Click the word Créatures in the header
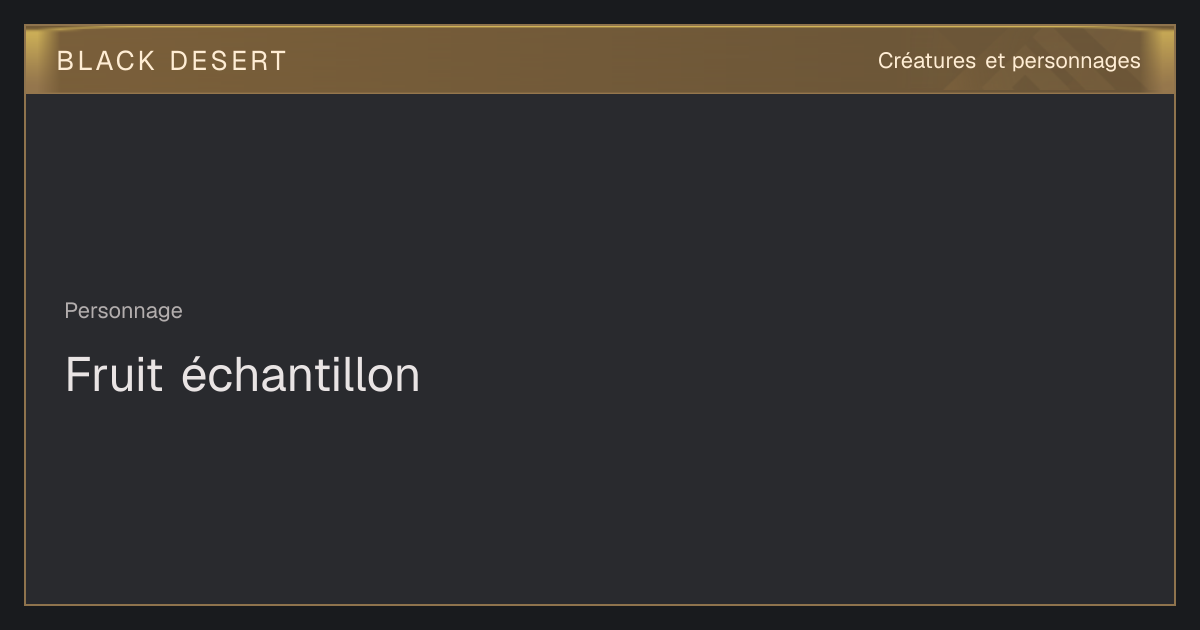Image resolution: width=1200 pixels, height=630 pixels. pos(927,61)
